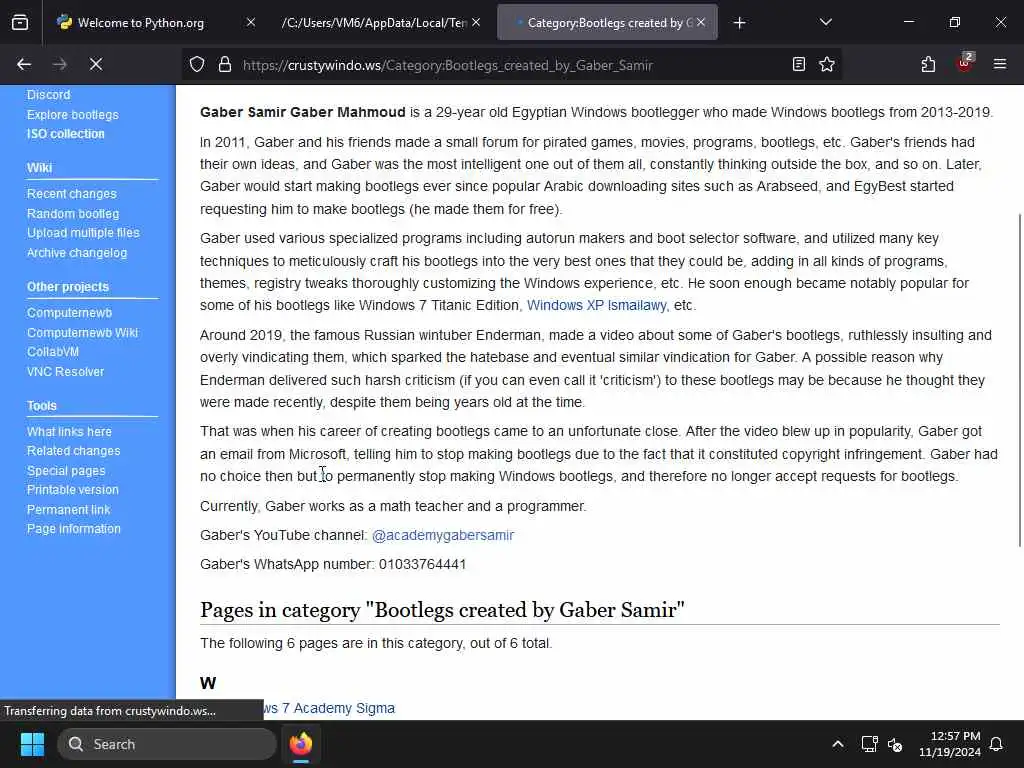Click muted volume tray icon
Image resolution: width=1024 pixels, height=768 pixels.
click(895, 744)
